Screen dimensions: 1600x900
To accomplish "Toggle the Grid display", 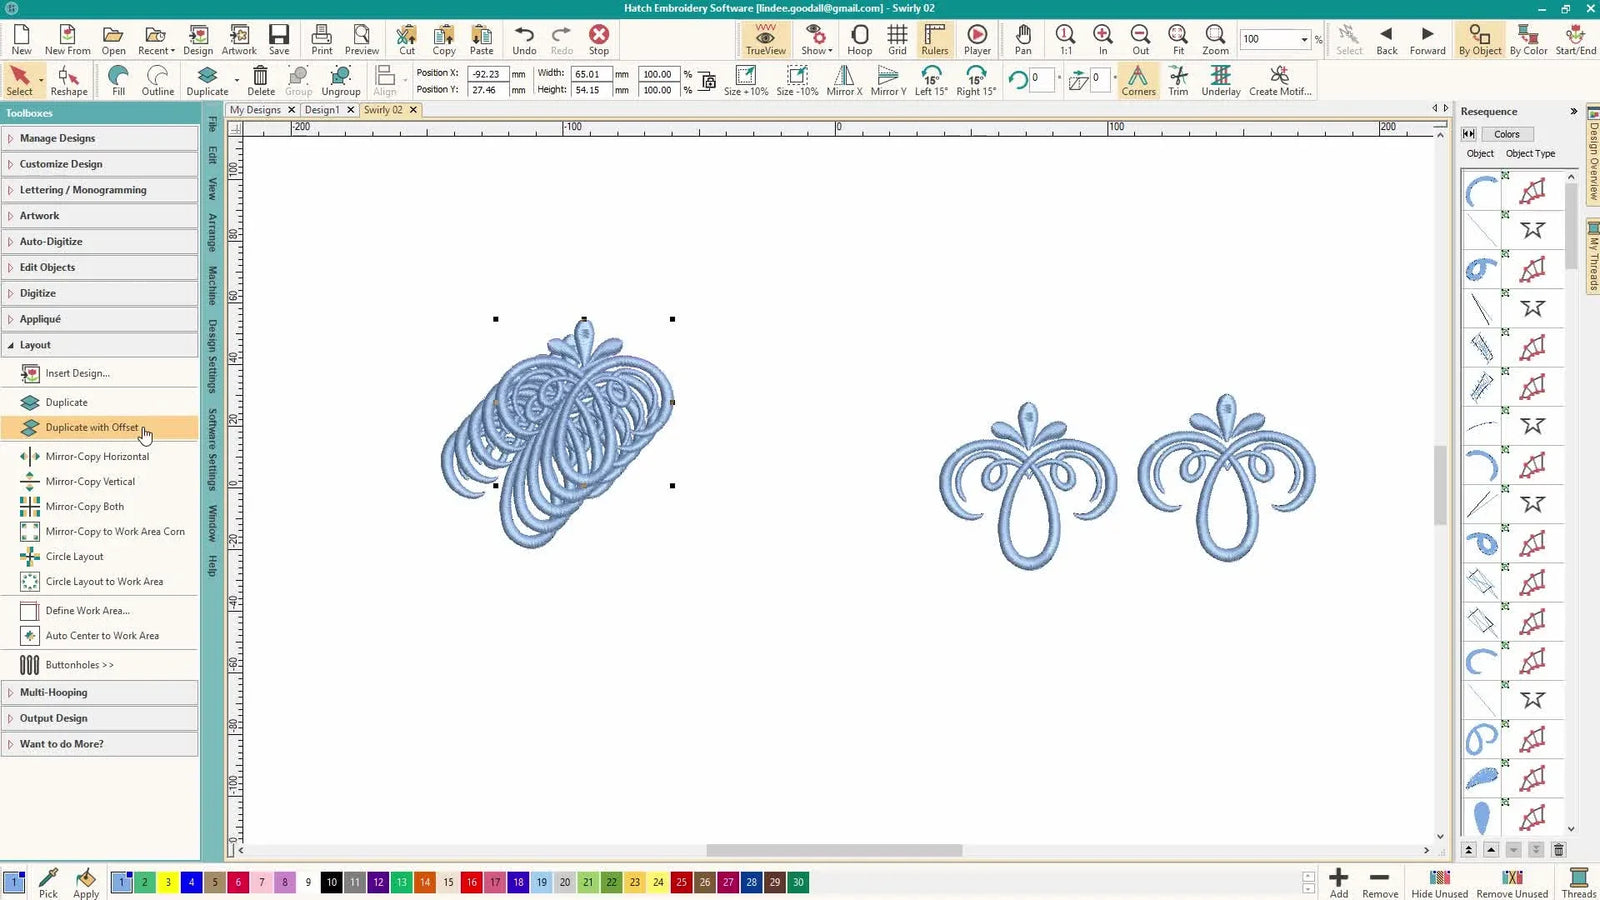I will pyautogui.click(x=897, y=40).
